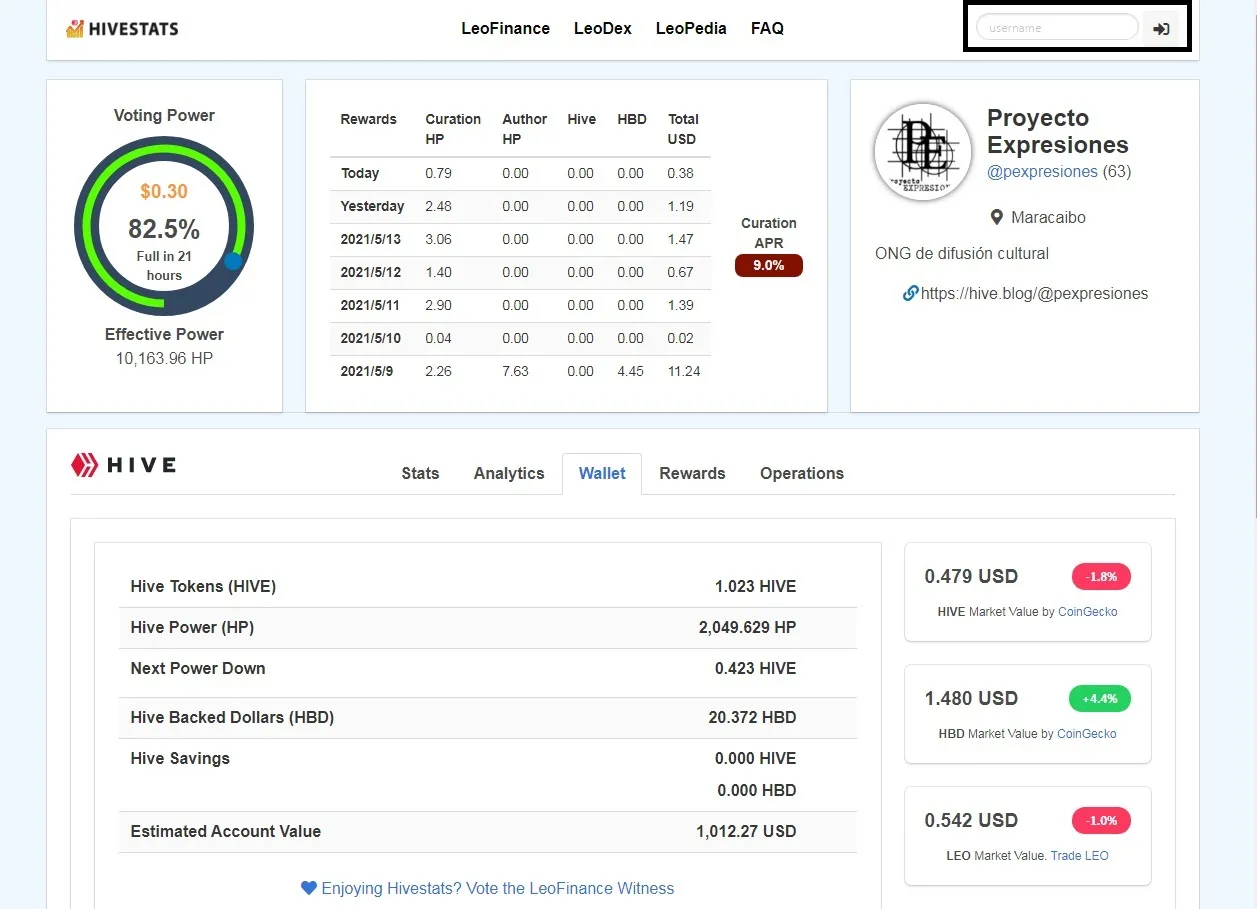Click the Today rewards row label

coord(360,173)
